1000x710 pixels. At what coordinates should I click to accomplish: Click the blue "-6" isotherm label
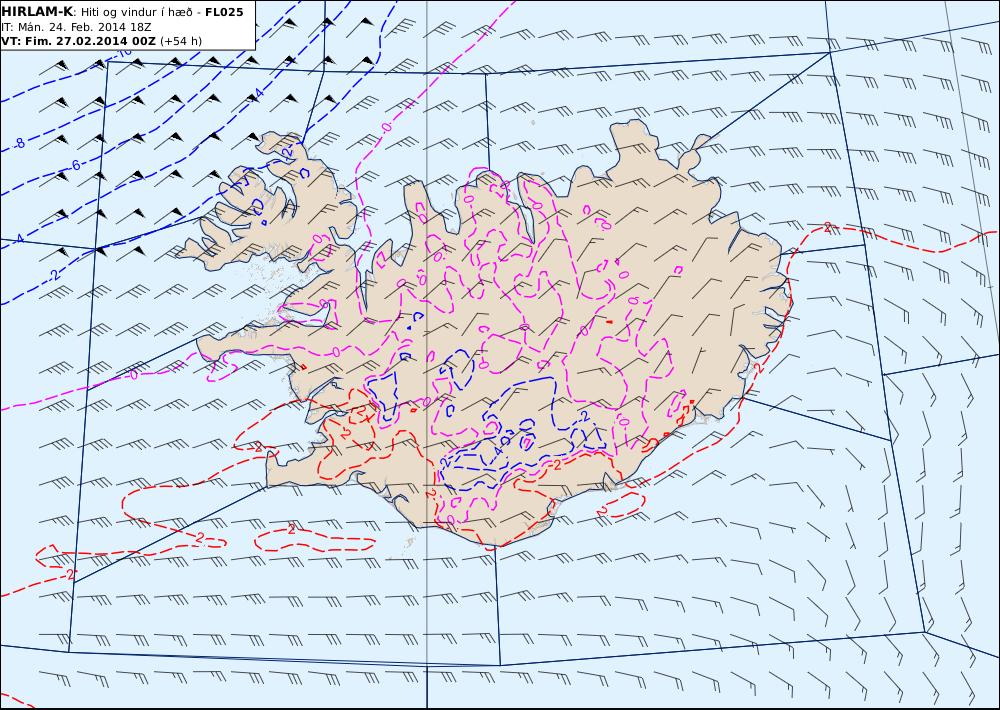tap(74, 165)
